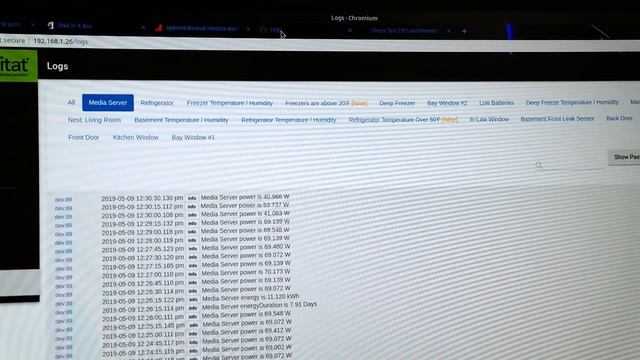Screen dimensions: 640x360
Task: Click the log search magnifier icon
Action: click(x=539, y=165)
